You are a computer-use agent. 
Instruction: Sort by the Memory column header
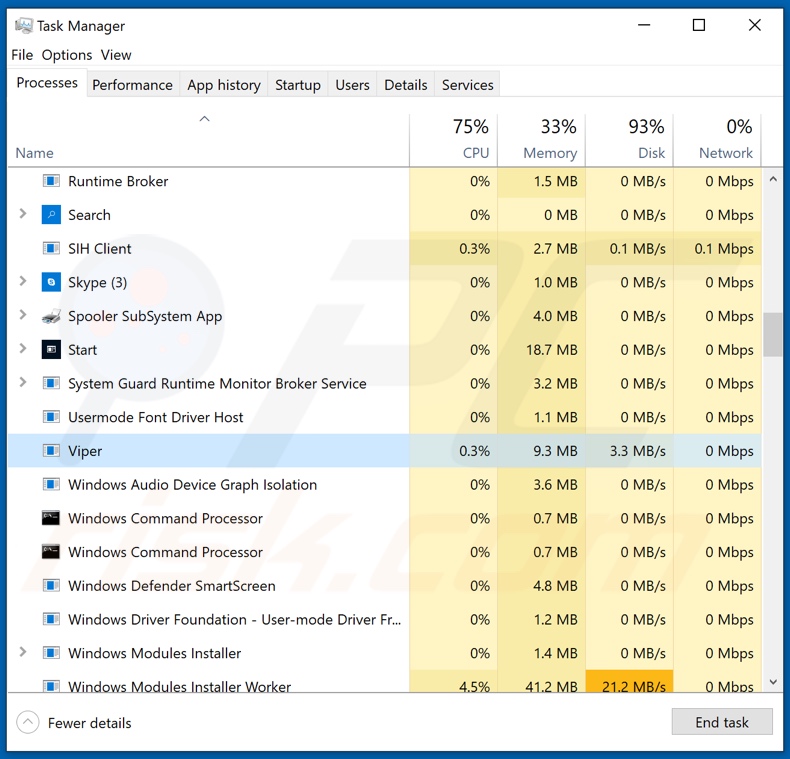click(x=542, y=141)
